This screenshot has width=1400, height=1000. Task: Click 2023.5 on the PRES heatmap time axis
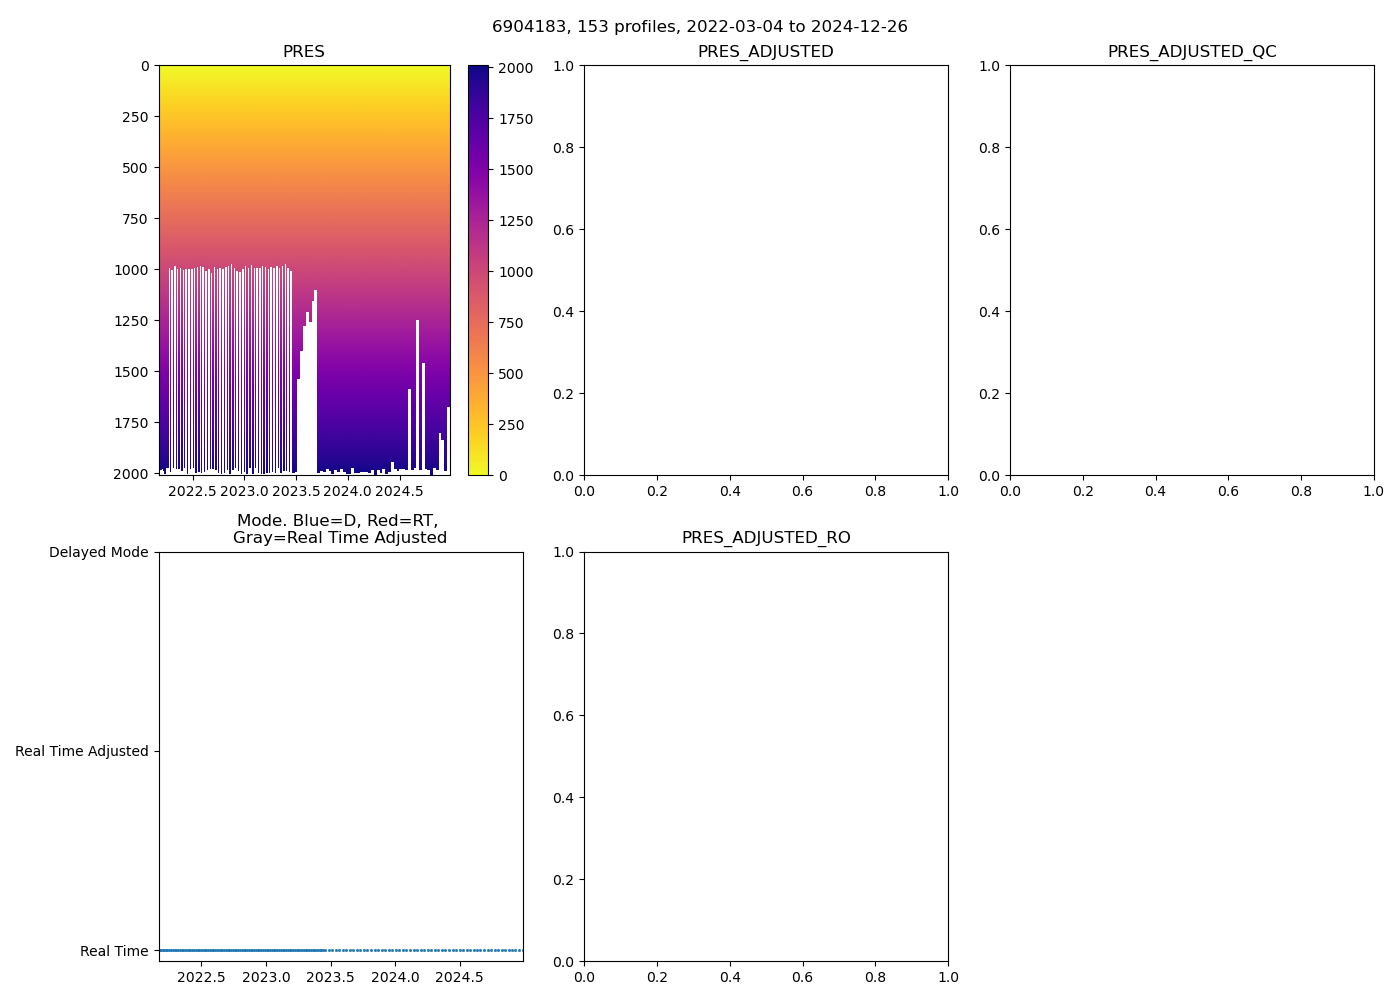pyautogui.click(x=295, y=492)
